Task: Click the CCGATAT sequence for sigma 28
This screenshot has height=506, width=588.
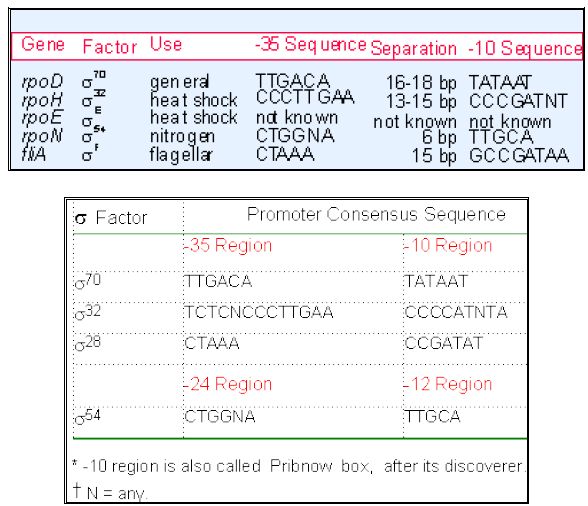Action: (444, 343)
